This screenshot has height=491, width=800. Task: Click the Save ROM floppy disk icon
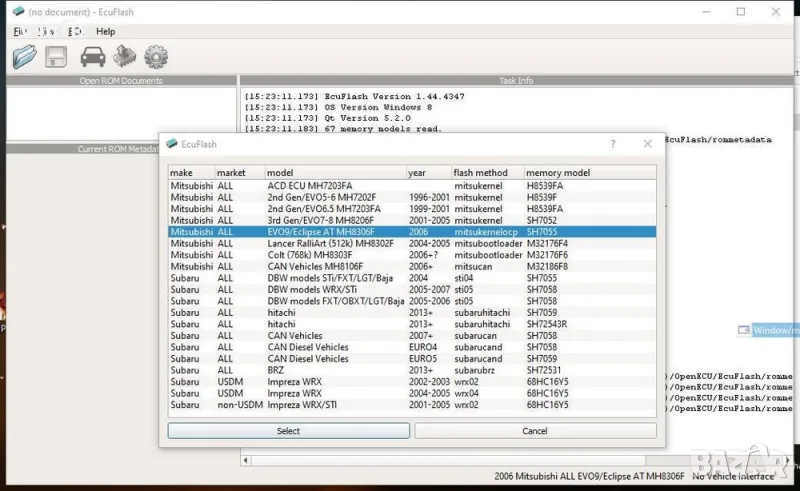57,57
